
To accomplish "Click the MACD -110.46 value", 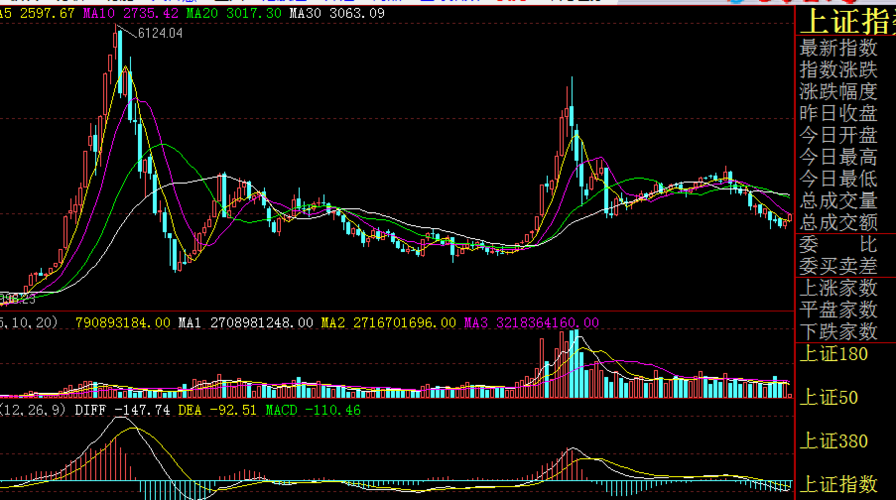I will tap(313, 410).
